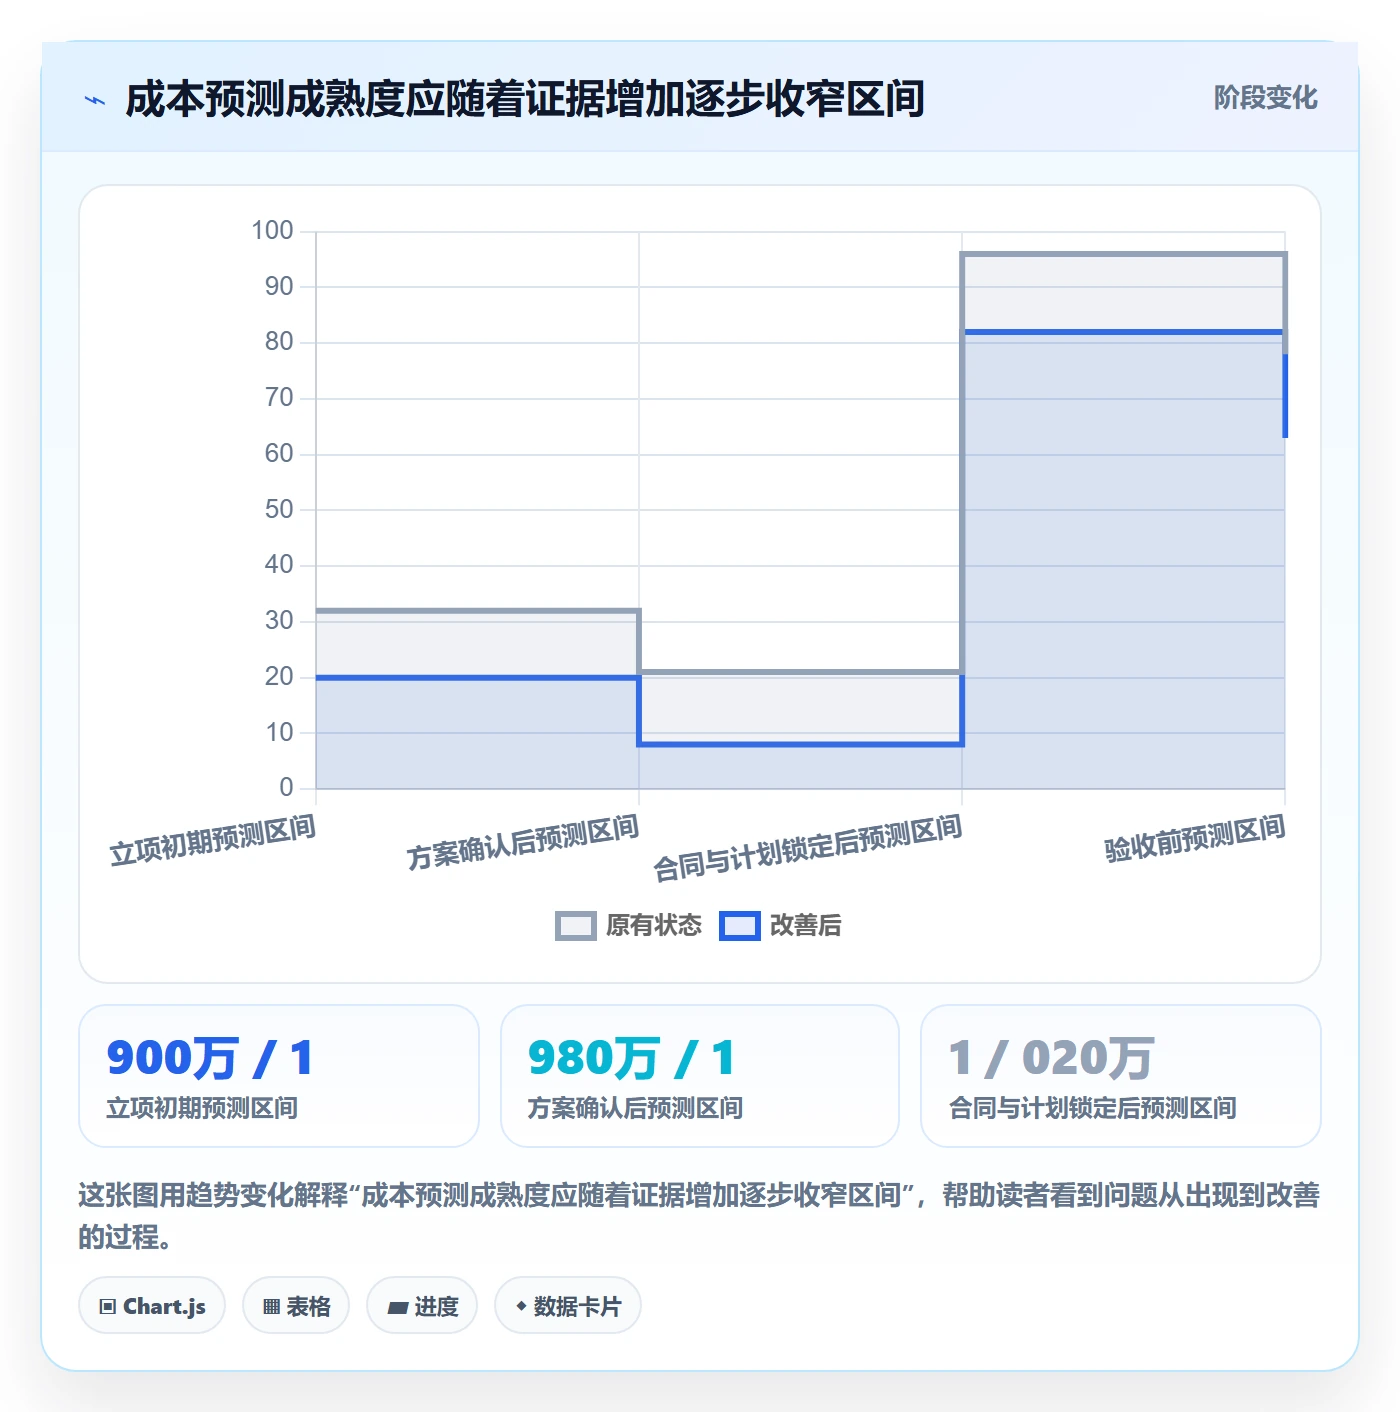
Task: Click the grey 原有状态 line at value 32
Action: point(478,611)
